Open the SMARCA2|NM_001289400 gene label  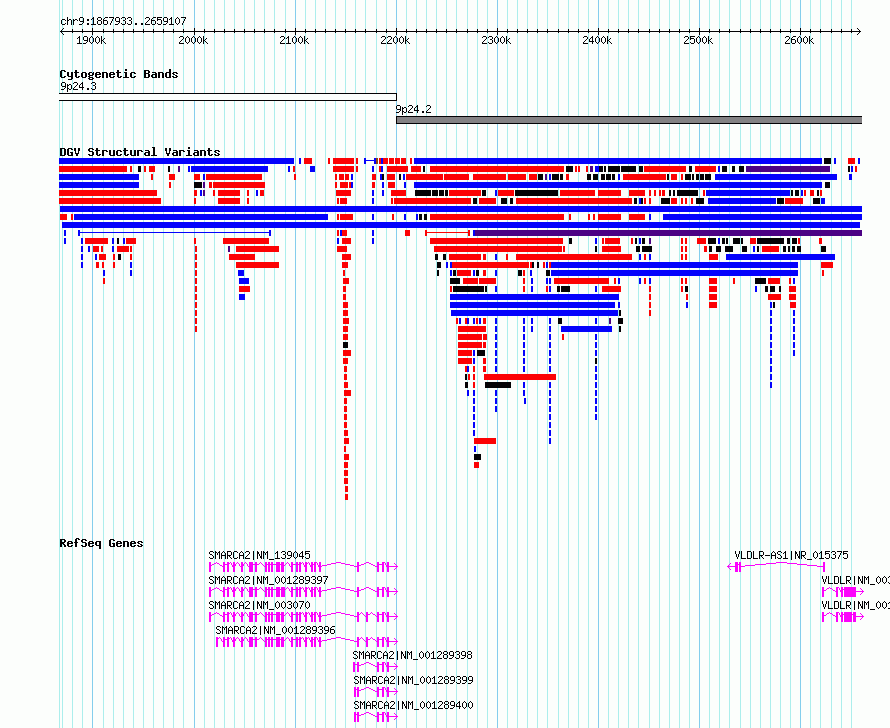(413, 705)
